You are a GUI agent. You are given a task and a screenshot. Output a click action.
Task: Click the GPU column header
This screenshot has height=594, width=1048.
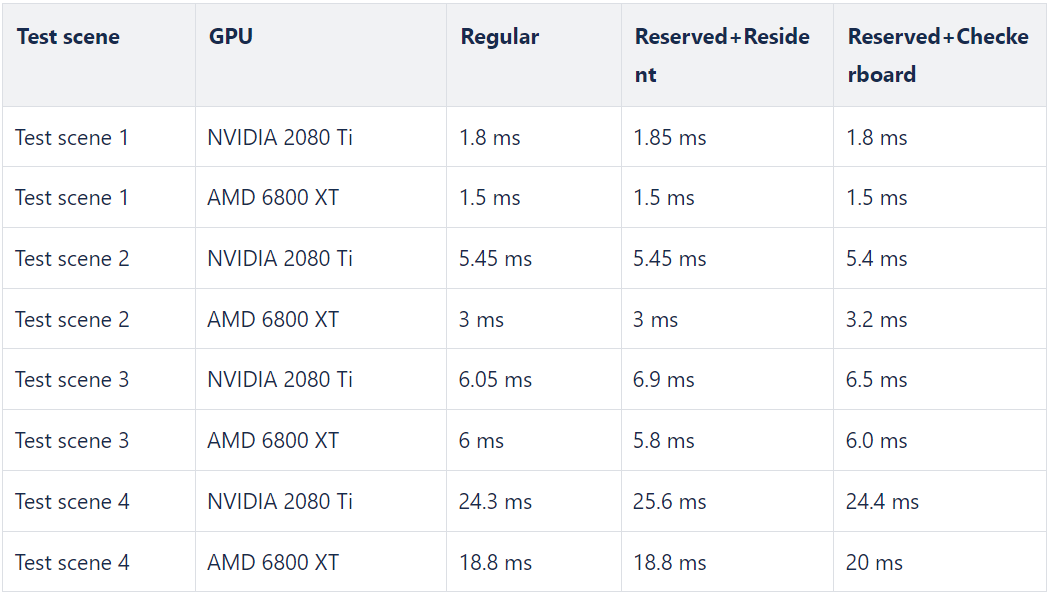click(321, 55)
